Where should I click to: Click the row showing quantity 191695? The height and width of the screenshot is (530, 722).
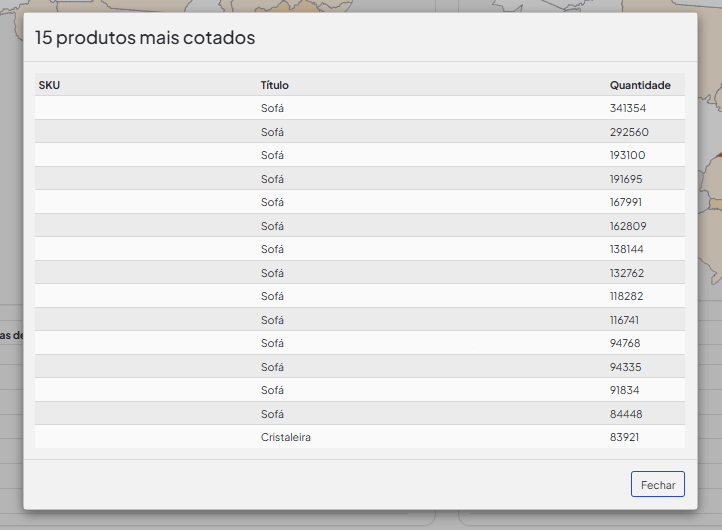click(360, 179)
